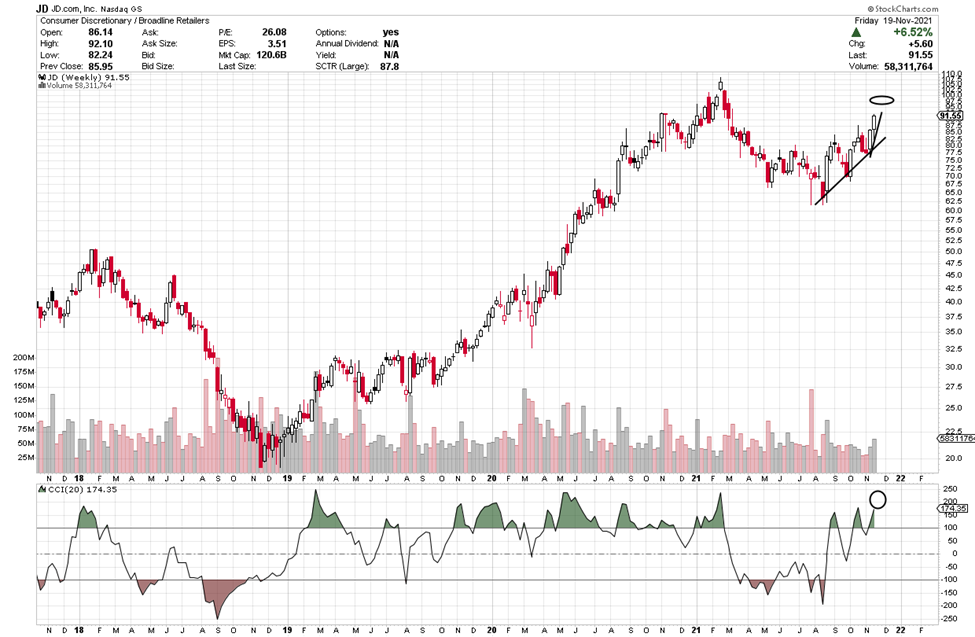
Task: Click the 174.35 tag on CCI axis
Action: coord(952,509)
